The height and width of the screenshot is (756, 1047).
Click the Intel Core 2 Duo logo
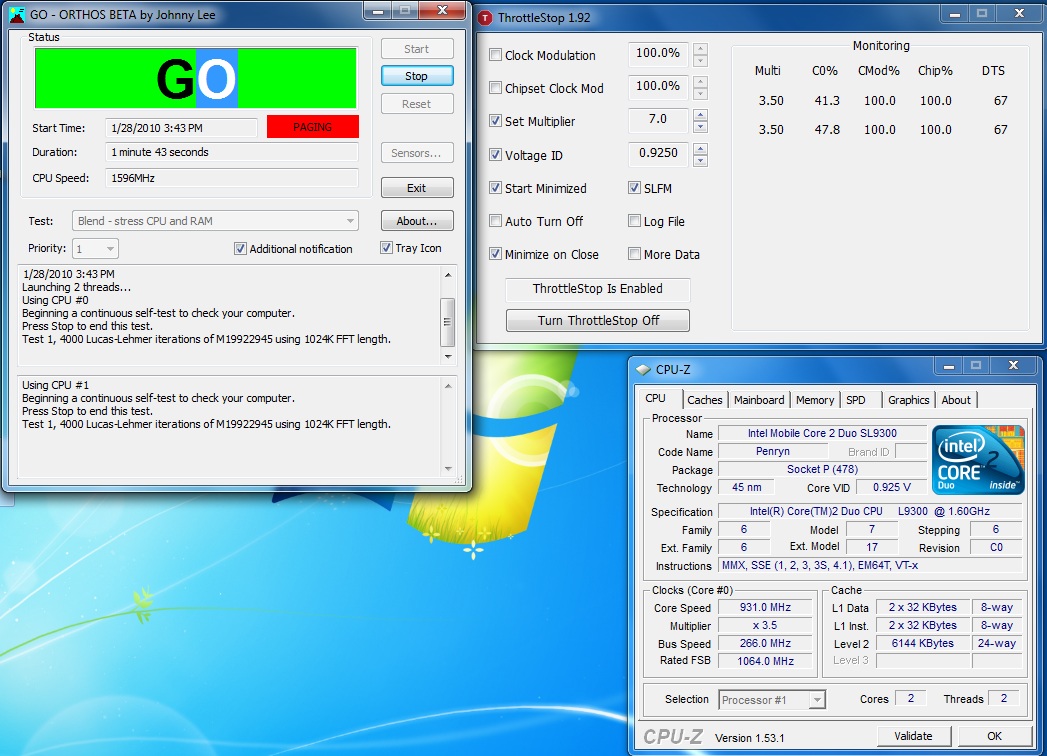[978, 459]
